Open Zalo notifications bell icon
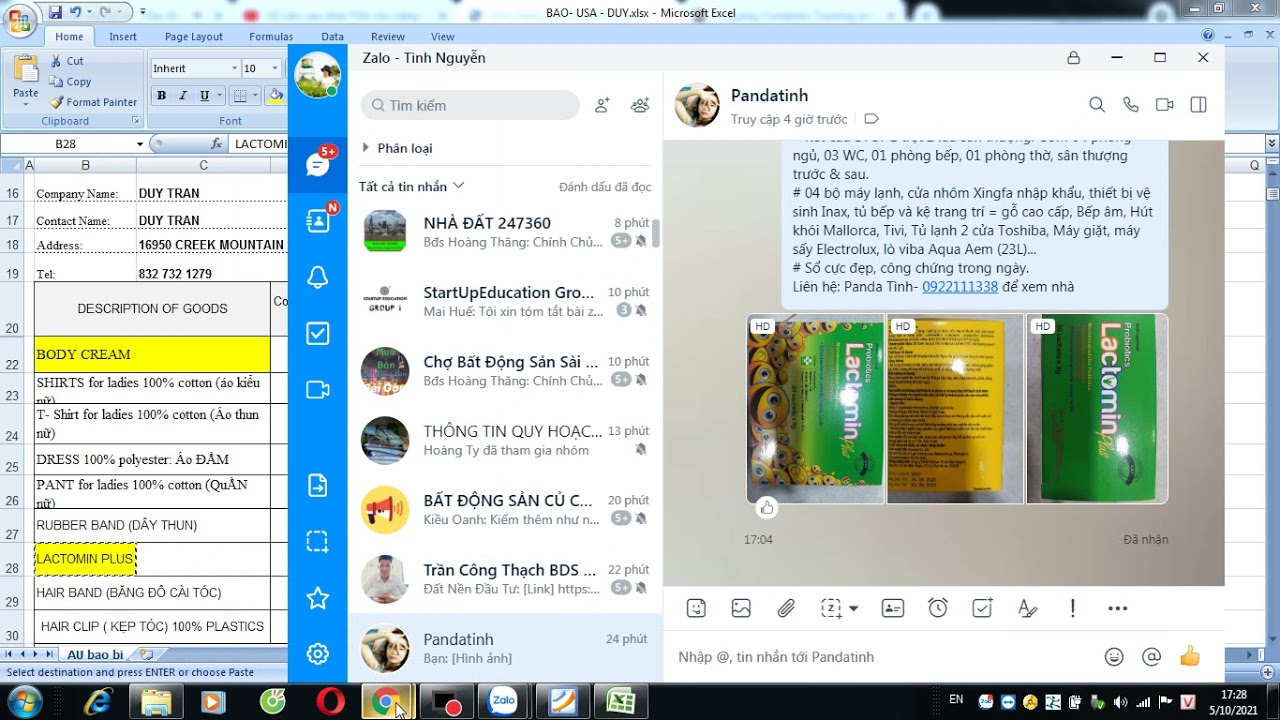This screenshot has height=720, width=1280. pyautogui.click(x=318, y=277)
